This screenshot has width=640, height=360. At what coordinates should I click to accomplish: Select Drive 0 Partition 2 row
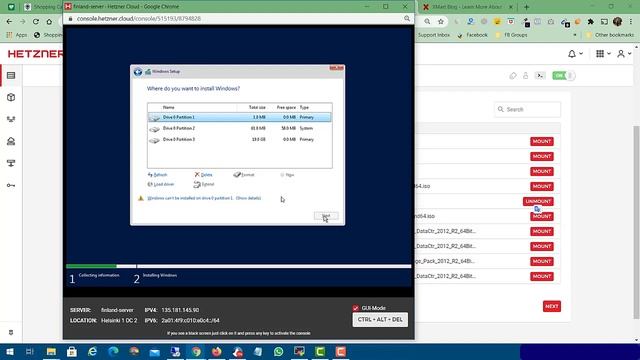click(240, 128)
